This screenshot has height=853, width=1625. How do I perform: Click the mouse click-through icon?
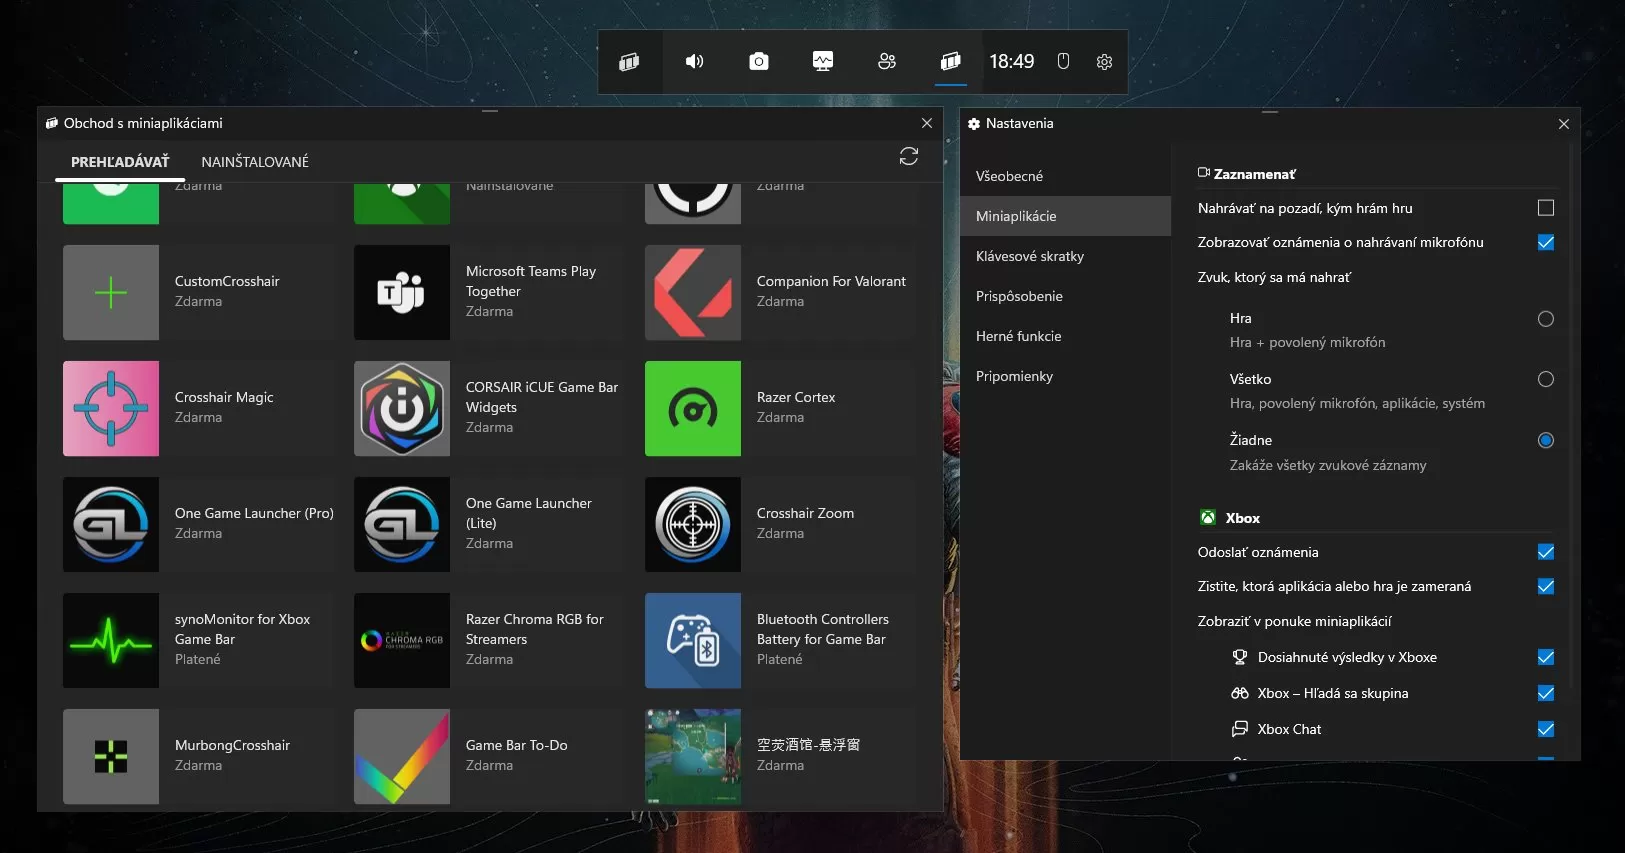(x=1063, y=62)
